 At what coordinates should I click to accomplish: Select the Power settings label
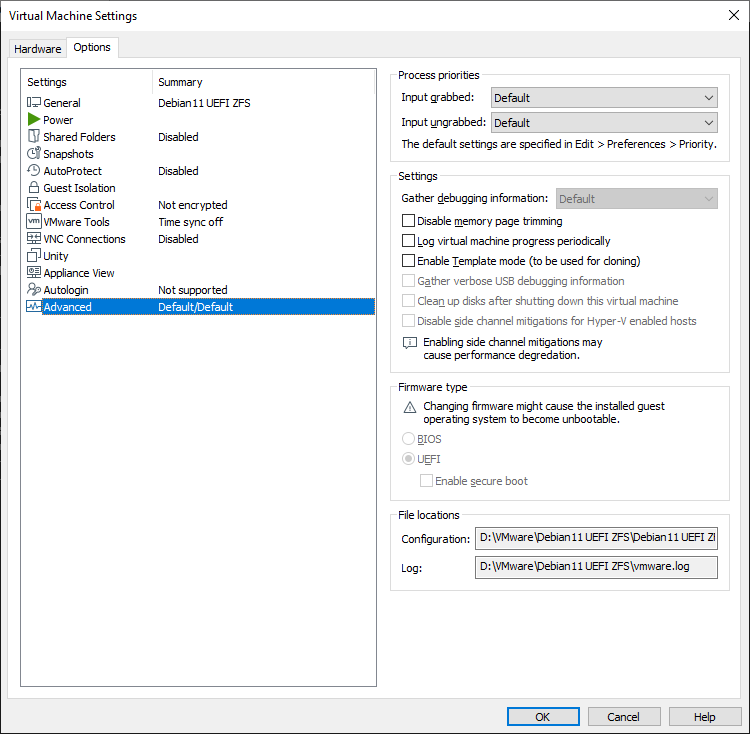[58, 120]
